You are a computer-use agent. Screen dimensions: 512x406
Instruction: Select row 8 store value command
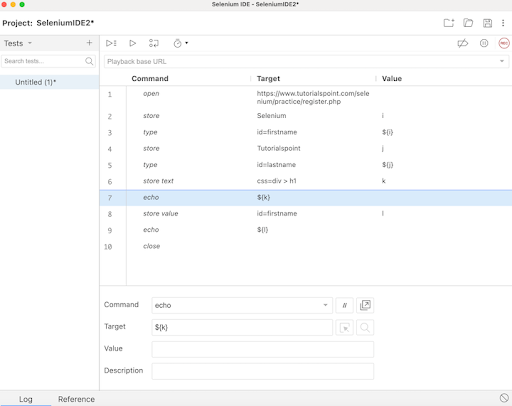click(306, 214)
